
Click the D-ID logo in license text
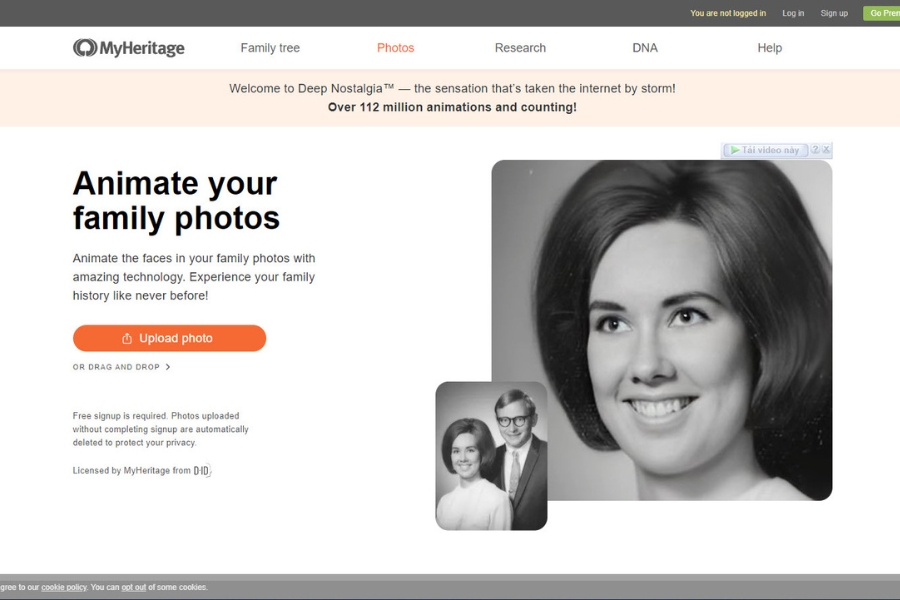click(202, 470)
